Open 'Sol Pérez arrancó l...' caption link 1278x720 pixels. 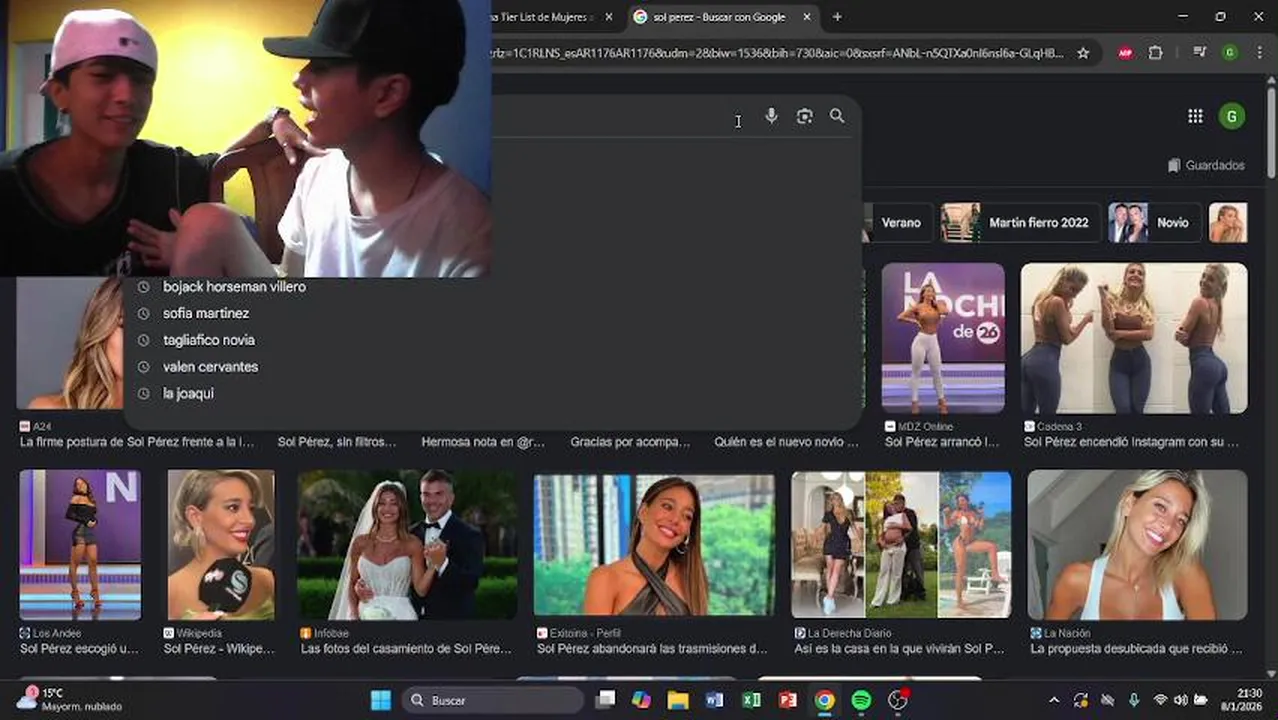point(942,442)
